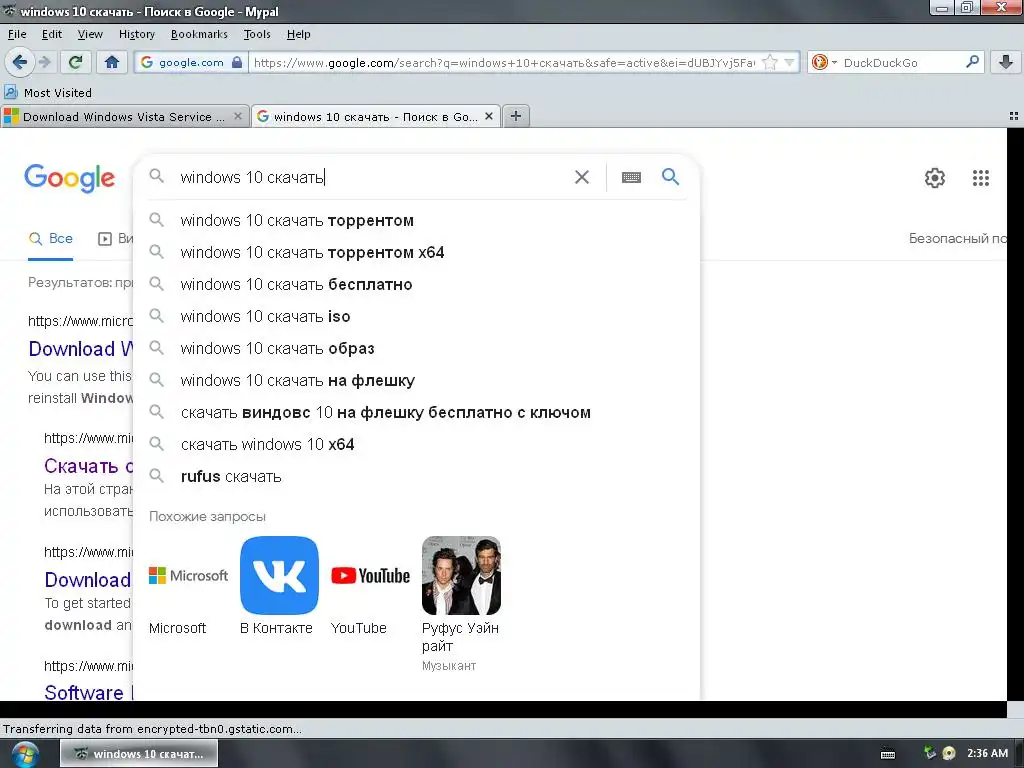The width and height of the screenshot is (1024, 768).
Task: Click the В Контакте VK logo thumbnail
Action: point(280,575)
